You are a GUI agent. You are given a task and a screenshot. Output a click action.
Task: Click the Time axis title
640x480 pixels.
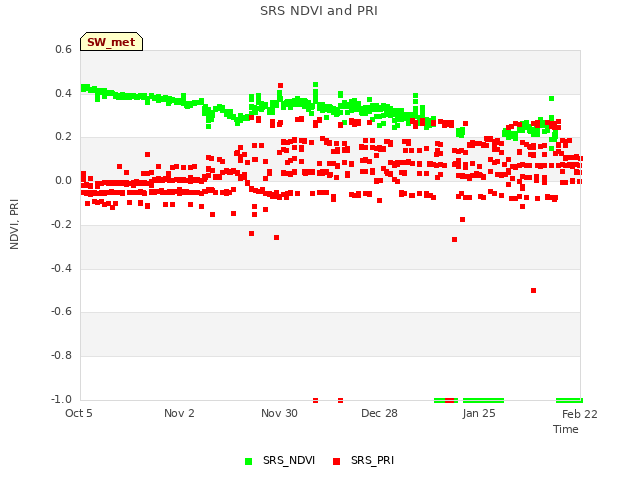(x=566, y=429)
